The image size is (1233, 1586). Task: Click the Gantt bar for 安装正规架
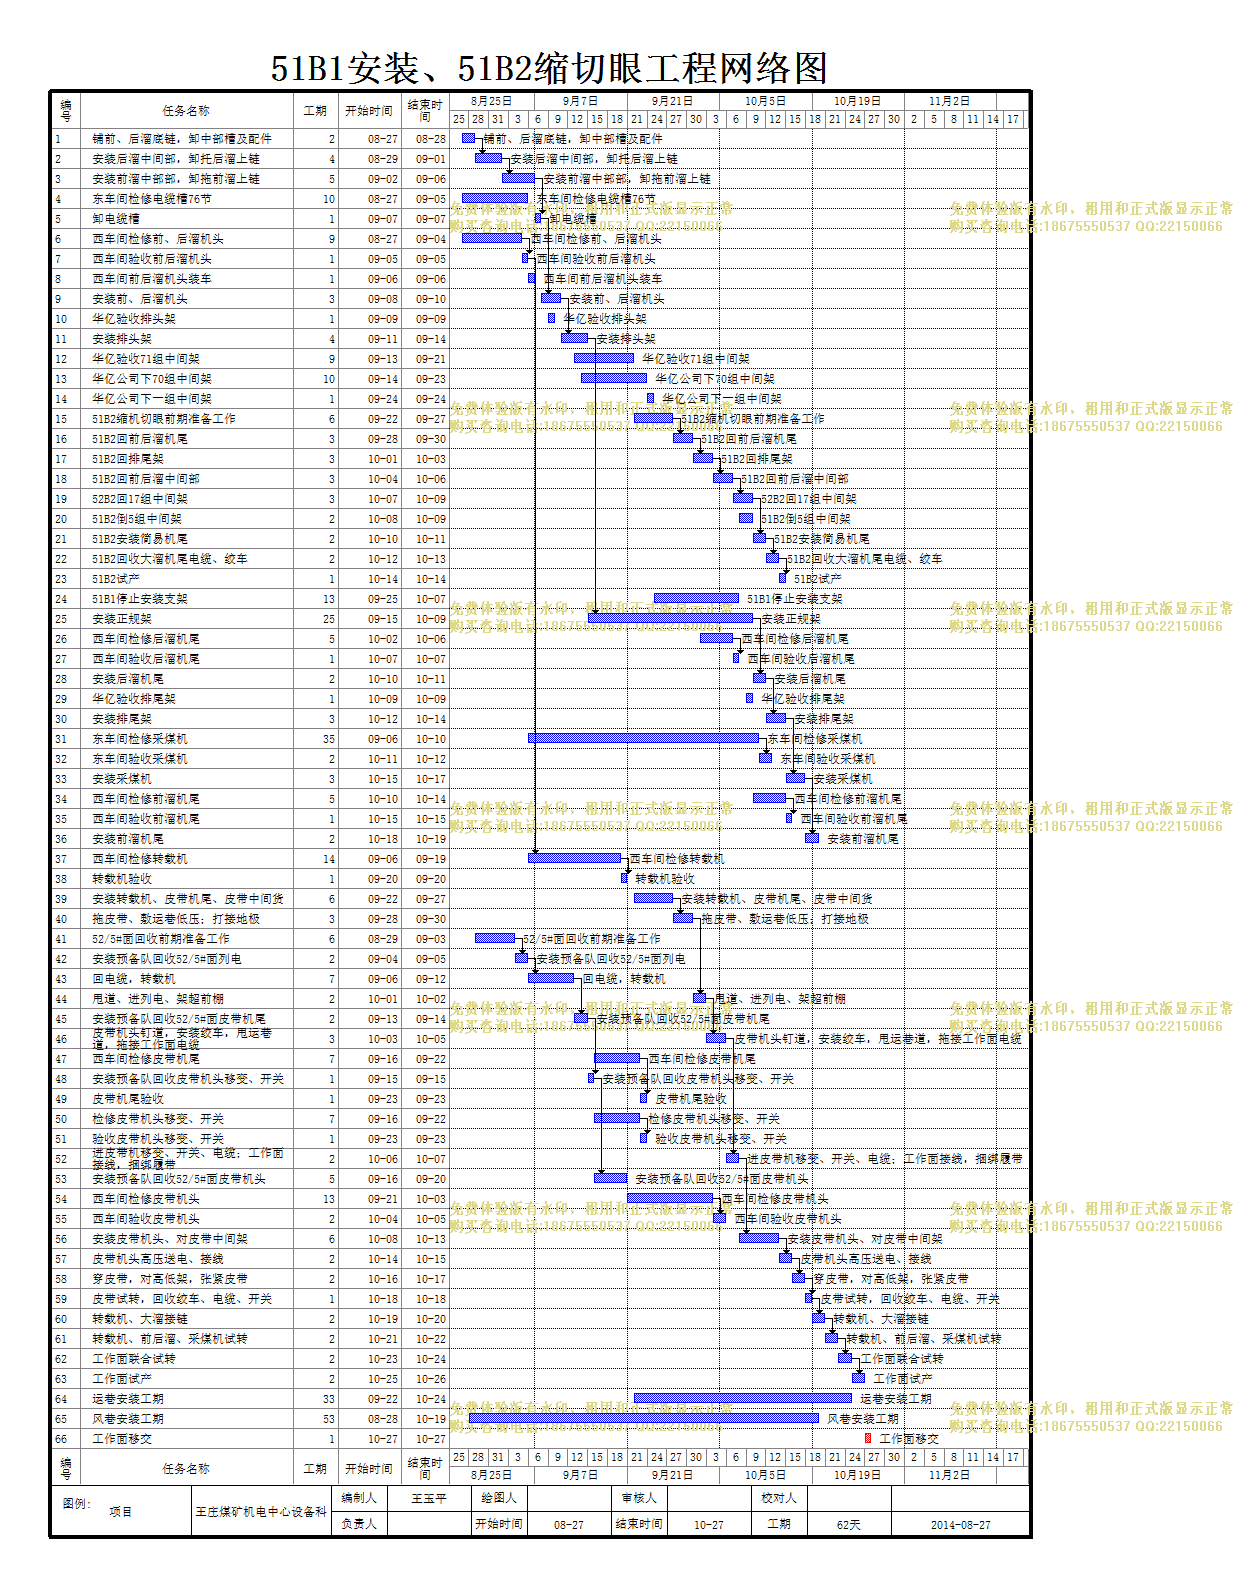[x=670, y=618]
